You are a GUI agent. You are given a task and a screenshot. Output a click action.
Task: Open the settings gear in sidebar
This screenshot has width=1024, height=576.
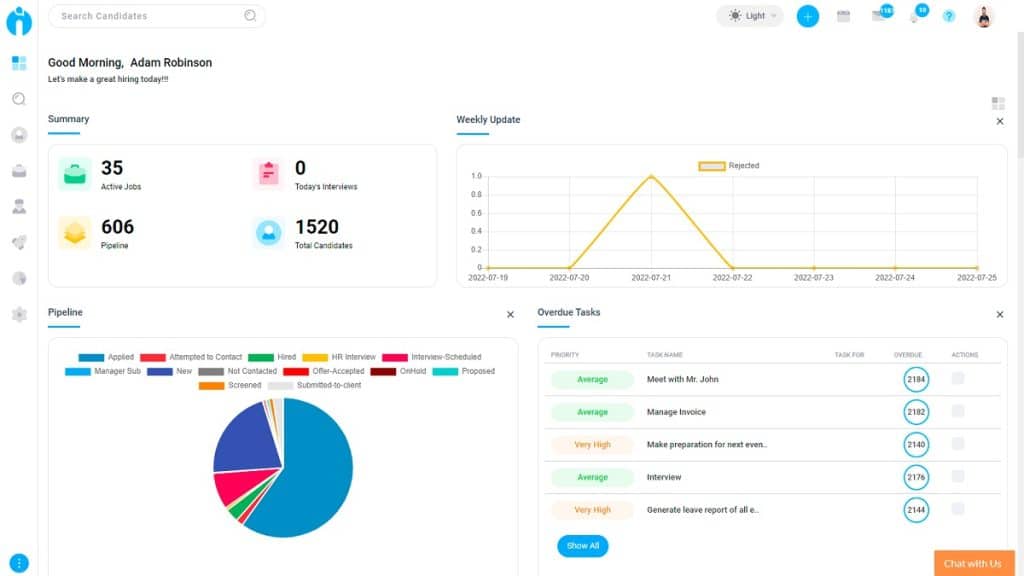point(19,315)
